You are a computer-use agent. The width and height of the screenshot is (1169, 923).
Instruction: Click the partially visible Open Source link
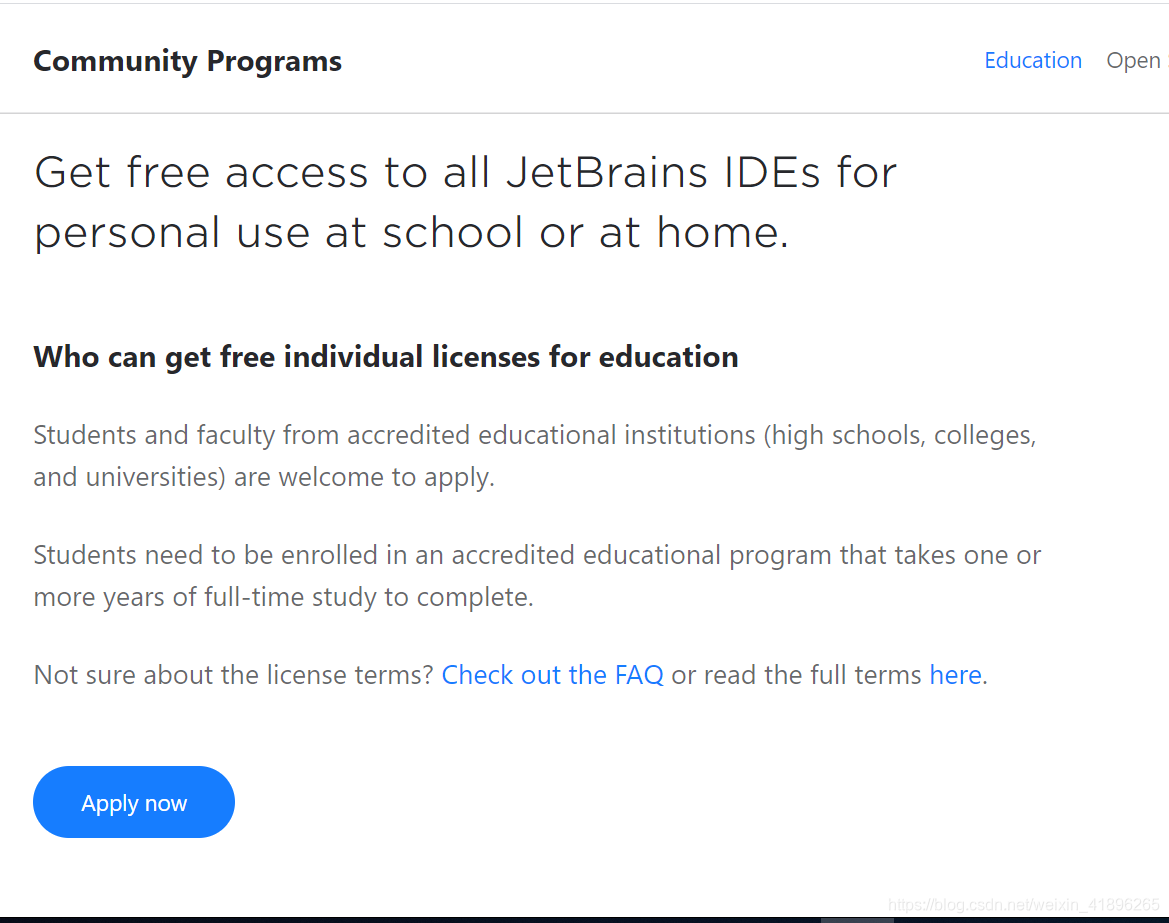1140,60
